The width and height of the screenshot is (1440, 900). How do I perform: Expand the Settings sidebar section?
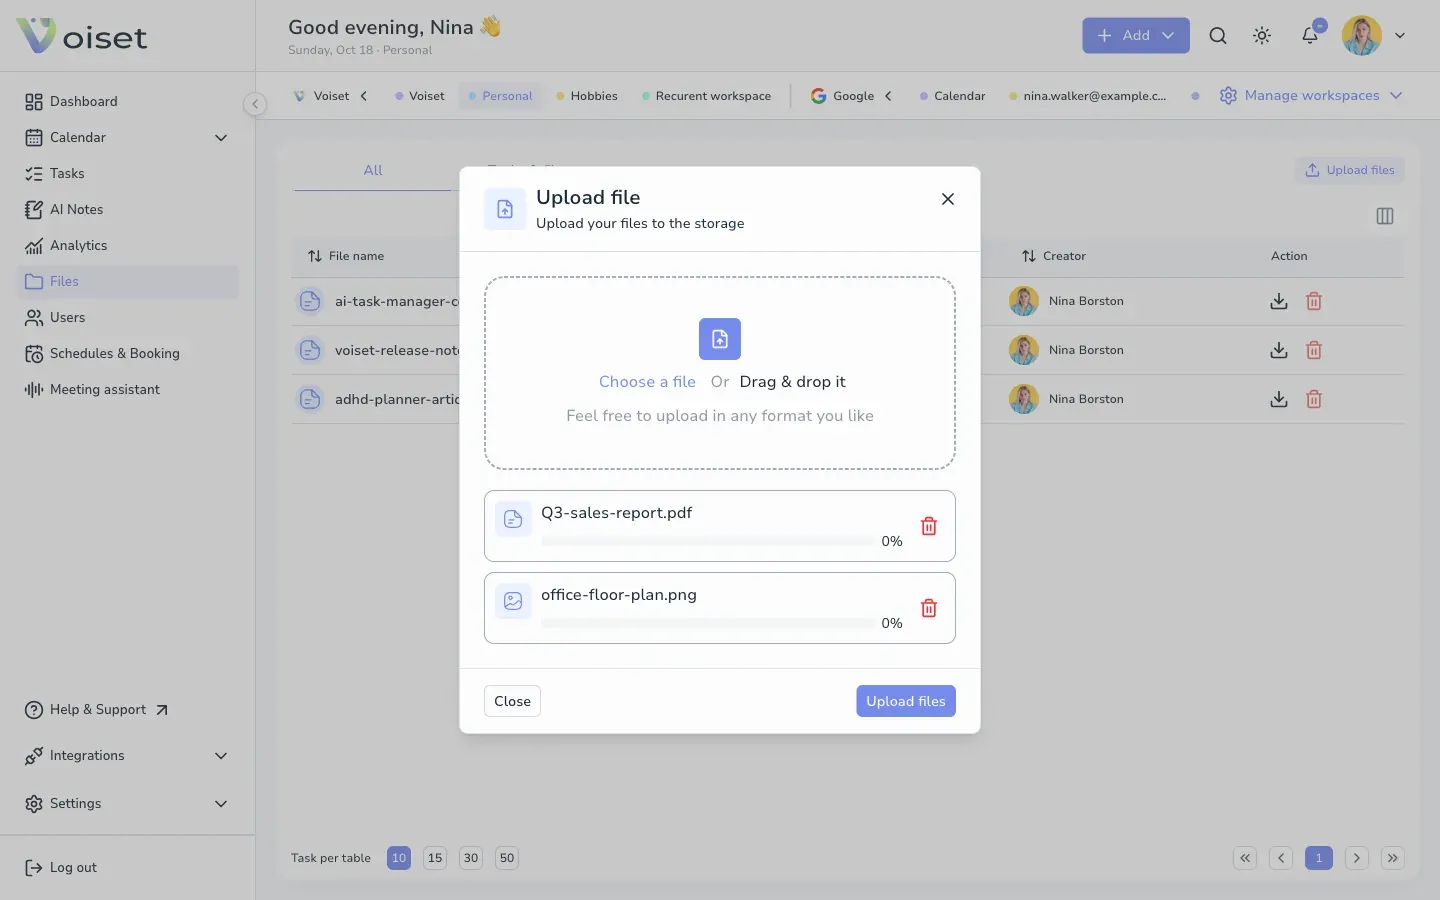[221, 803]
